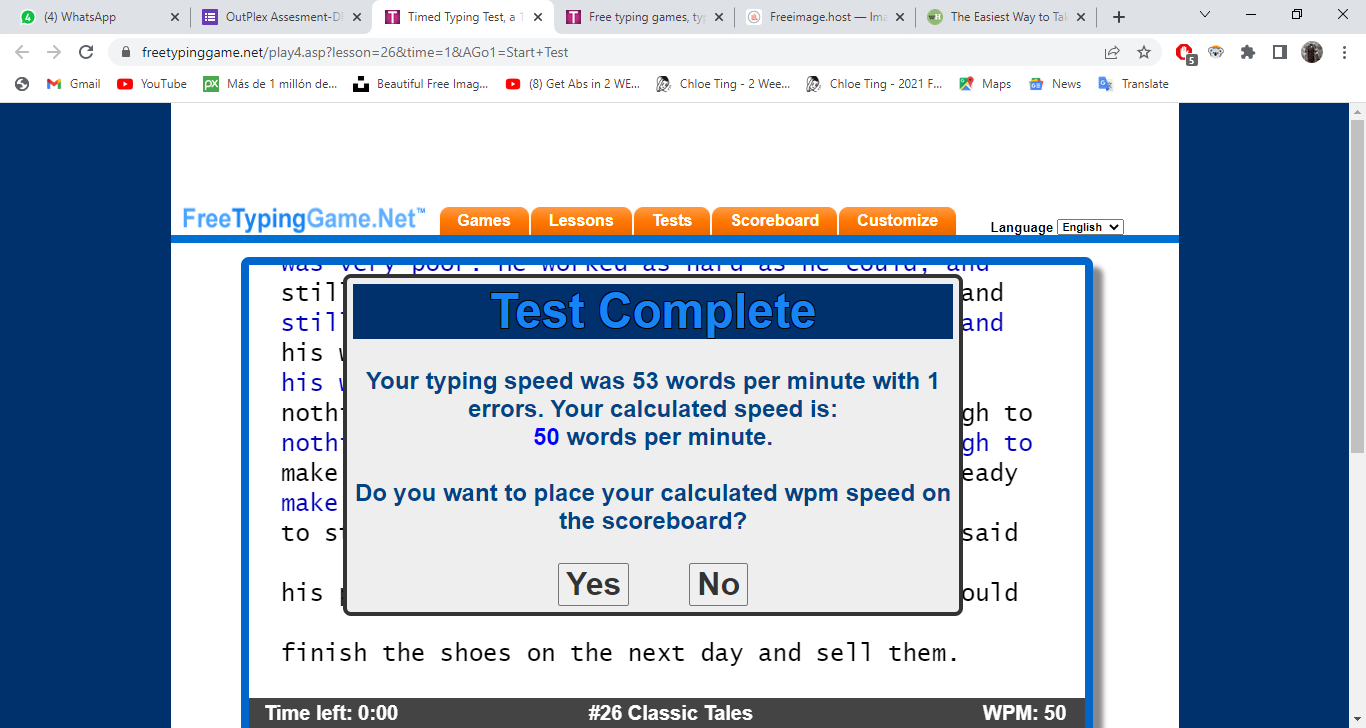This screenshot has height=728, width=1366.
Task: Share this page icon in address bar
Action: pos(1112,52)
